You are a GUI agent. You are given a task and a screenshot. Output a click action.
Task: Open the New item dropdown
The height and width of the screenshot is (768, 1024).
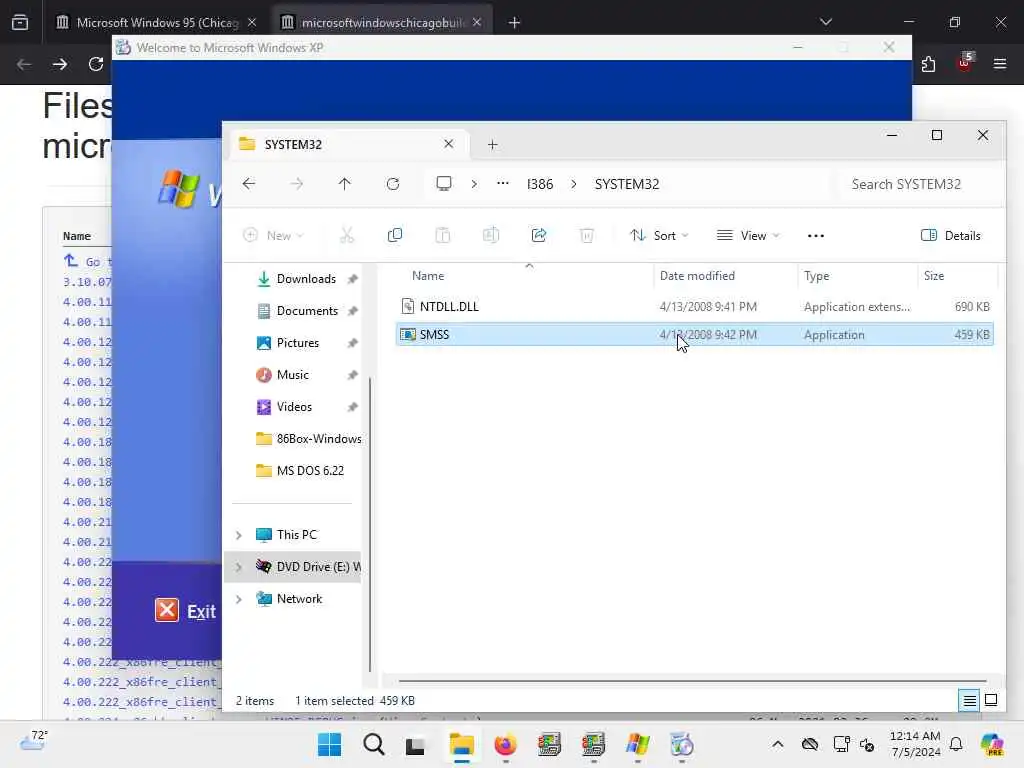tap(273, 236)
